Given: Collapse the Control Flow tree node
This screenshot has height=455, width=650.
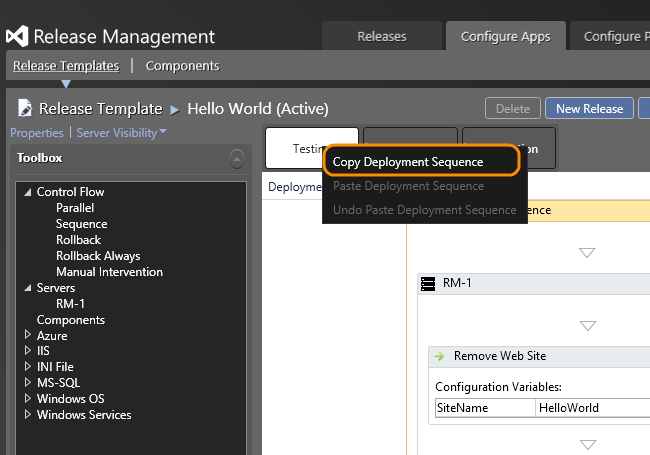Looking at the screenshot, I should [x=28, y=192].
